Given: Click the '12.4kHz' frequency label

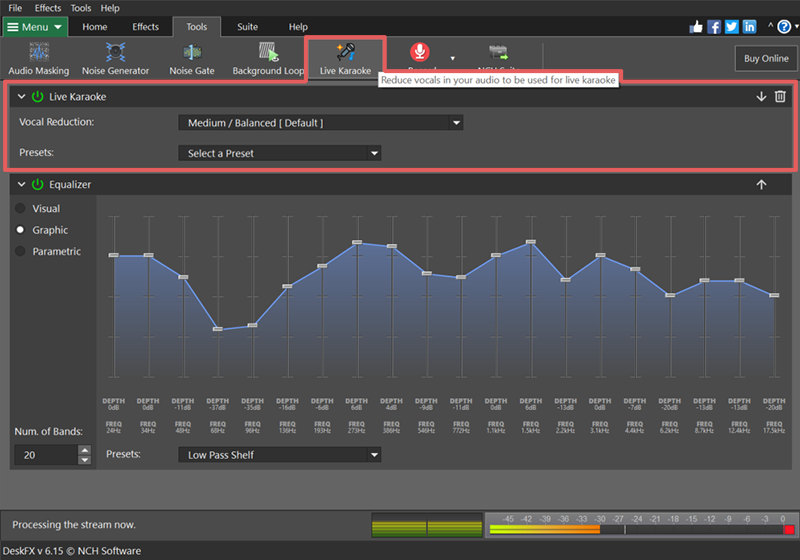Looking at the screenshot, I should 739,430.
